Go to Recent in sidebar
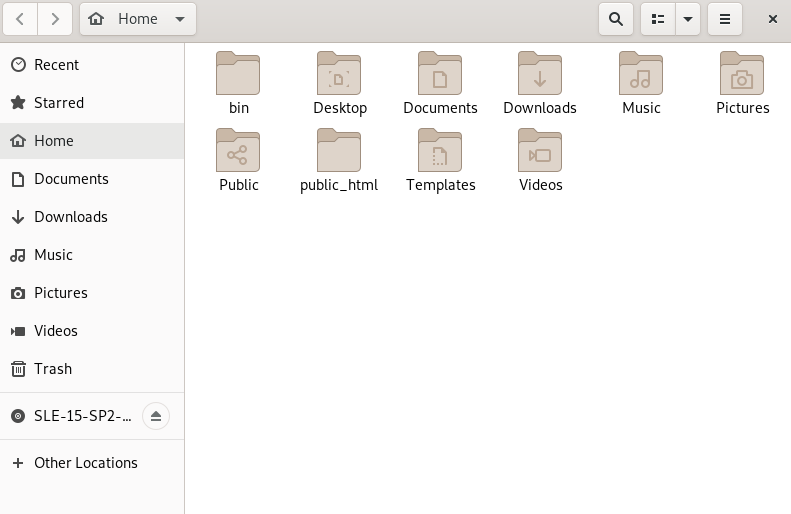 tap(56, 65)
